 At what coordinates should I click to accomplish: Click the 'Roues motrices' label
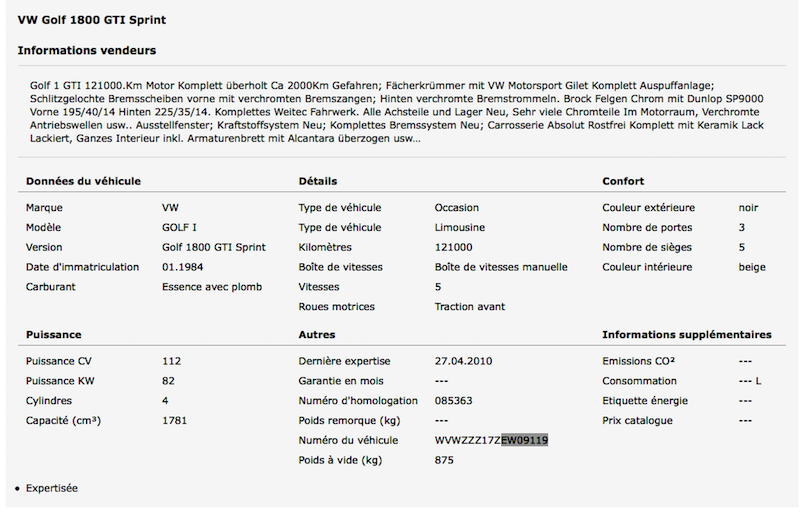tap(337, 307)
